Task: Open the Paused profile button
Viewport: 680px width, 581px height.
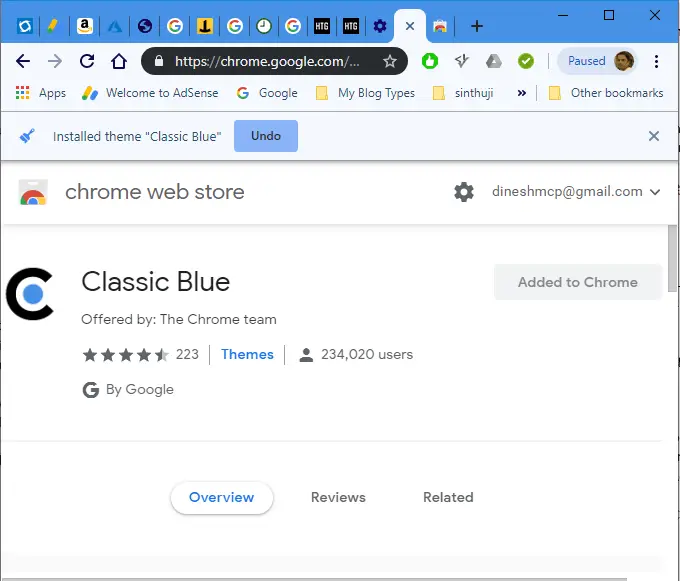Action: (x=597, y=61)
